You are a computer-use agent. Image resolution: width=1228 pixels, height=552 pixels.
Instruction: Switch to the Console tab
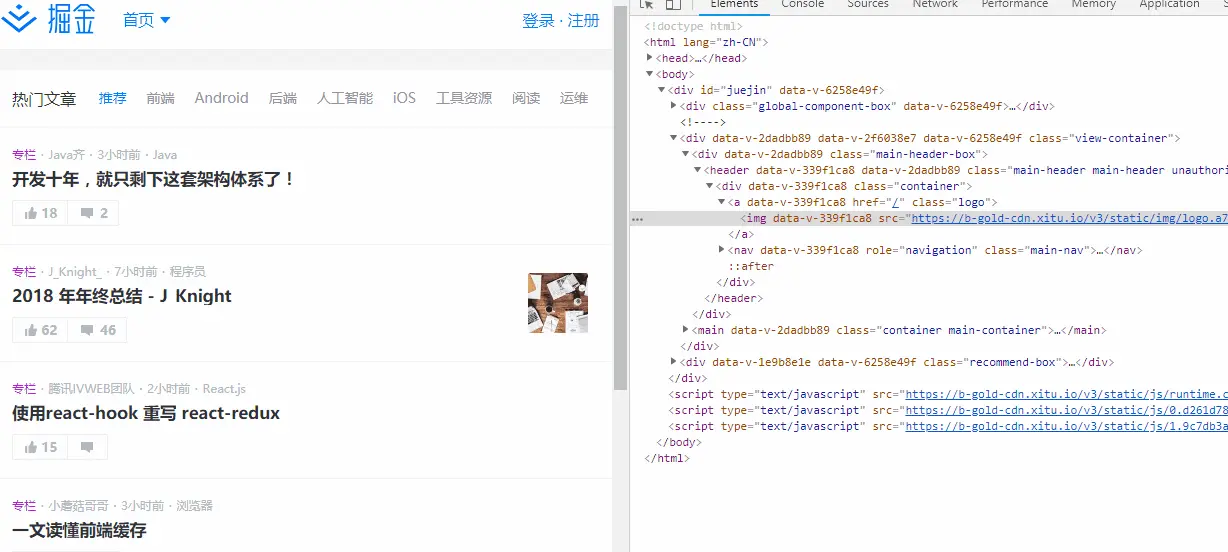coord(803,5)
